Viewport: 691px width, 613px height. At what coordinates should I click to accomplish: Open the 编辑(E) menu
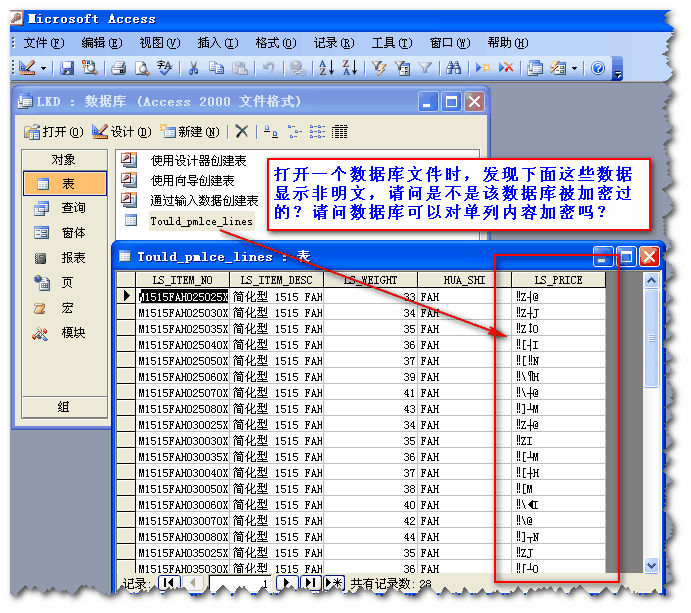pos(102,43)
